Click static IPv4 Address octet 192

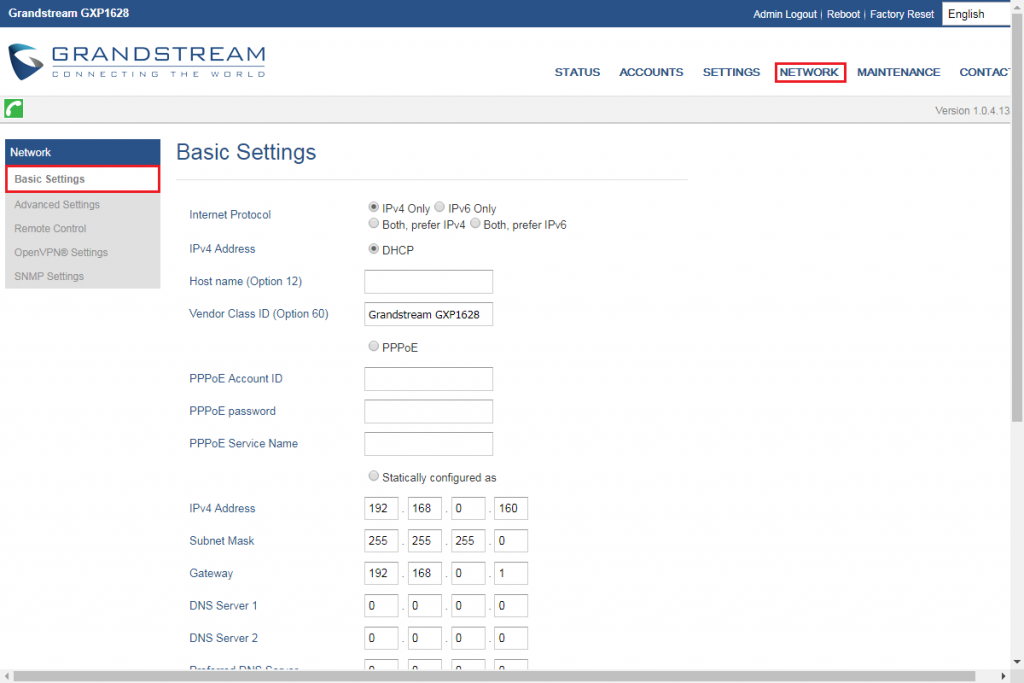point(381,508)
